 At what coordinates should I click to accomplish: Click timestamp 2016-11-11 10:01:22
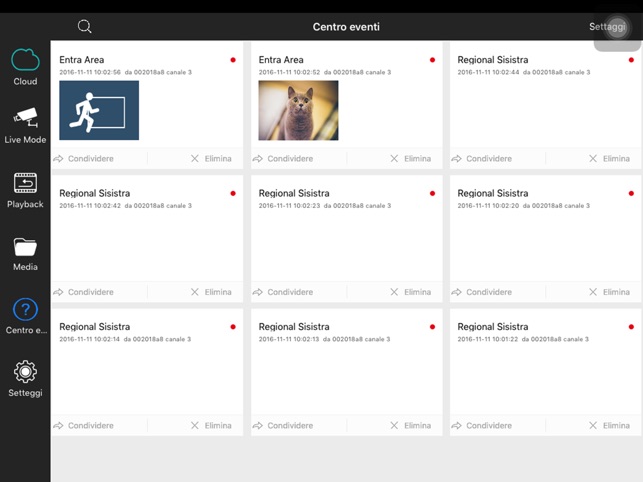coord(488,339)
